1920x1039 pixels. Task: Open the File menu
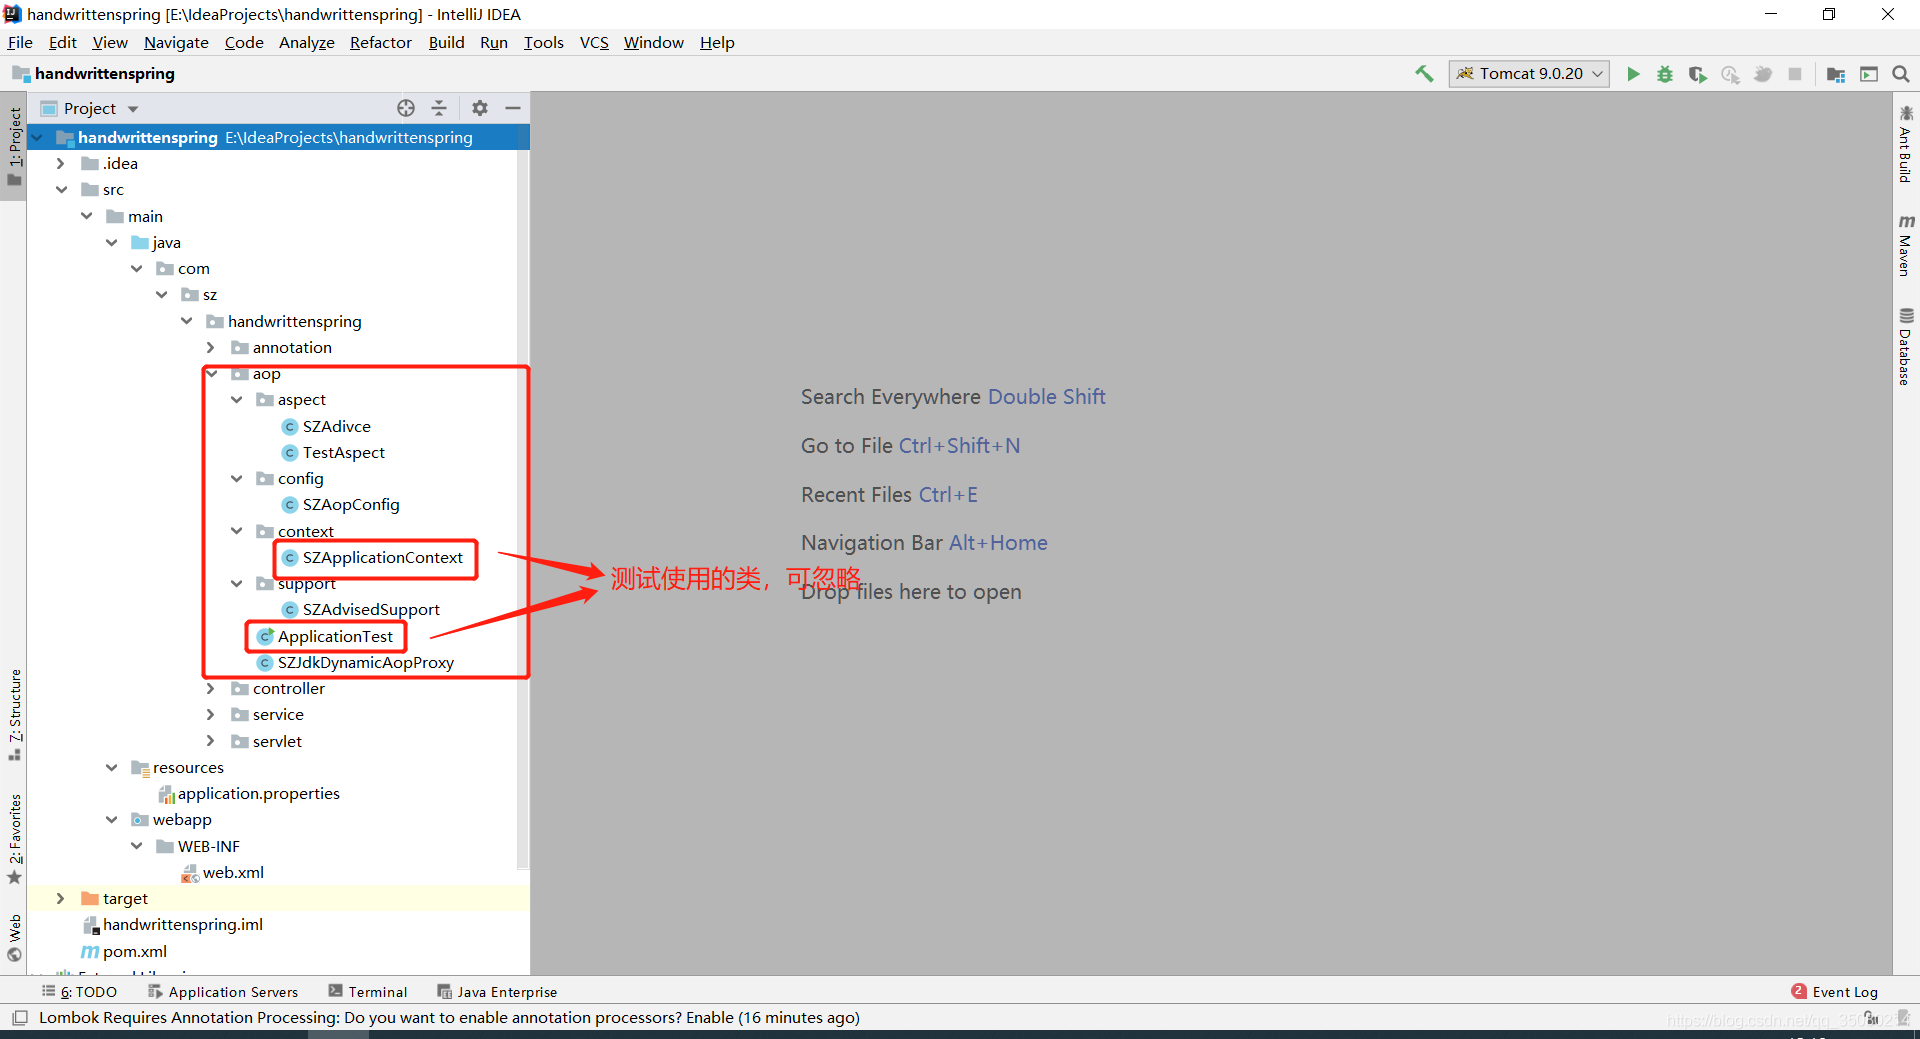(20, 42)
